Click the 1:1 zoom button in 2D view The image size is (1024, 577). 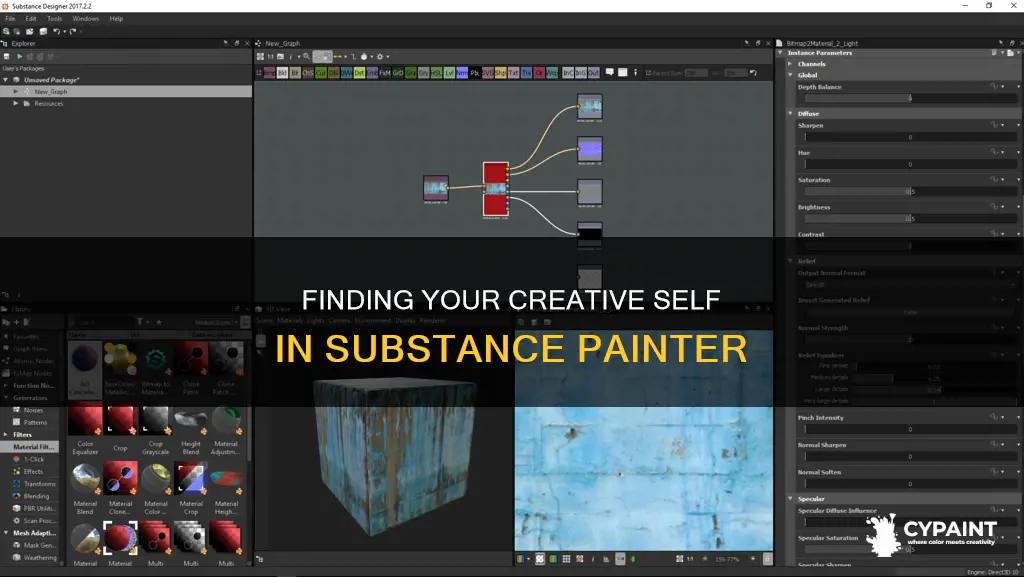pos(690,559)
